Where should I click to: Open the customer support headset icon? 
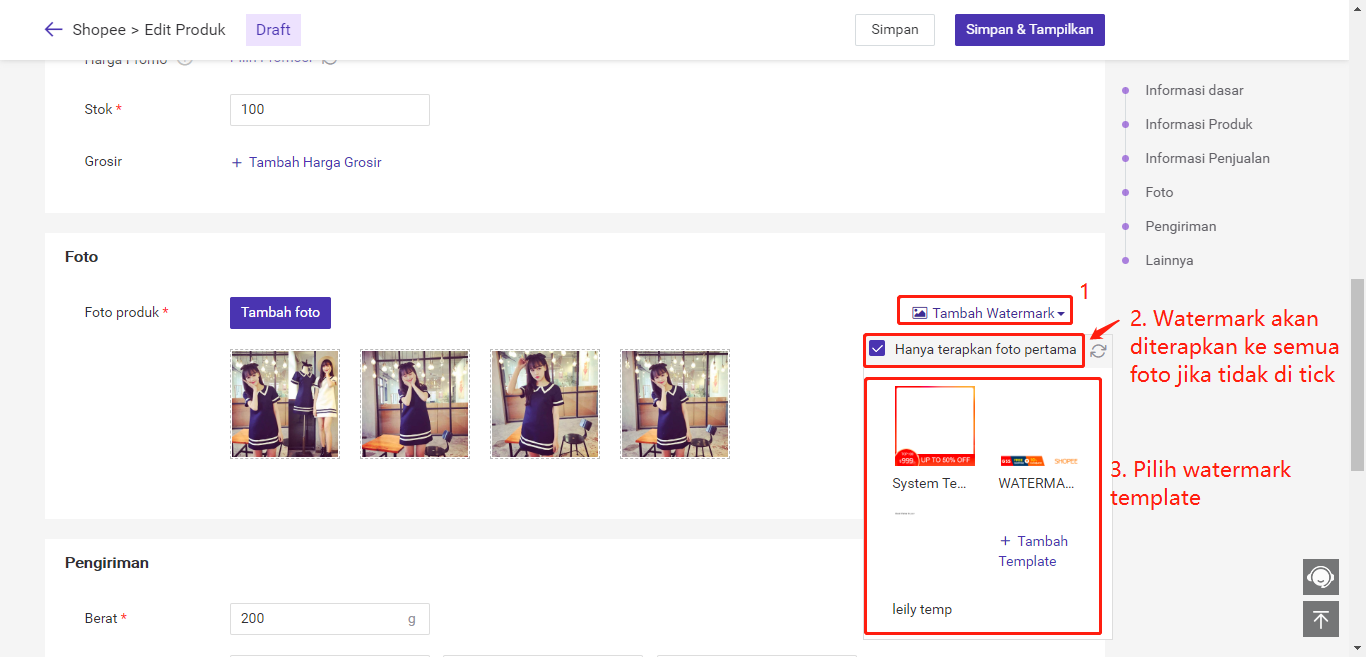(1320, 578)
